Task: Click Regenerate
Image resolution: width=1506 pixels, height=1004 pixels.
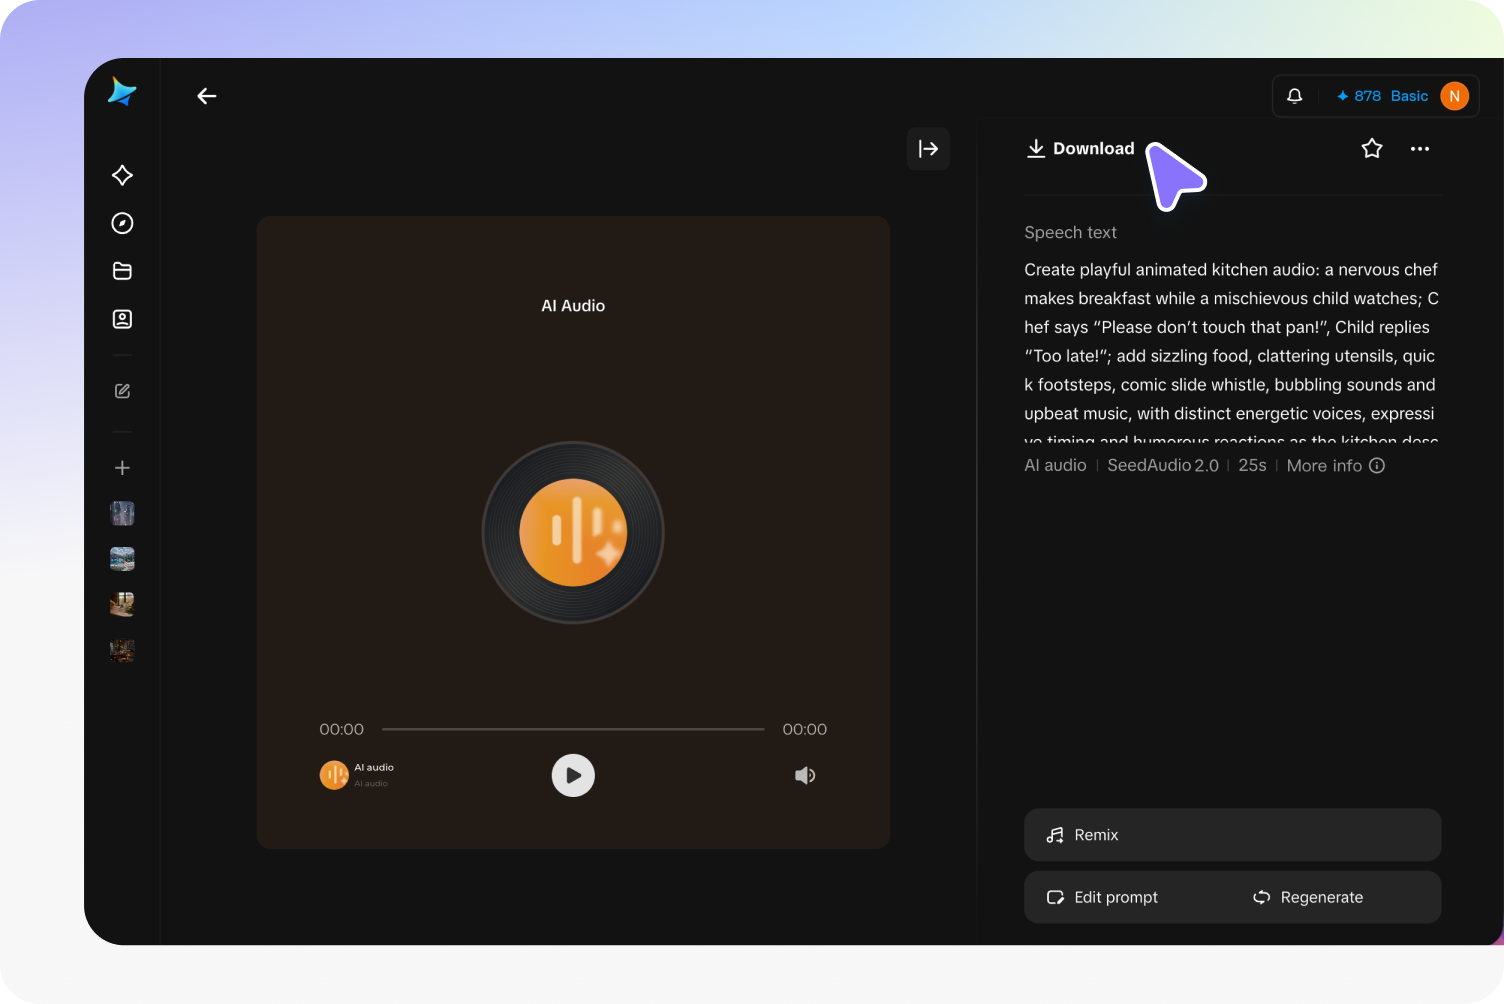Action: (x=1308, y=897)
